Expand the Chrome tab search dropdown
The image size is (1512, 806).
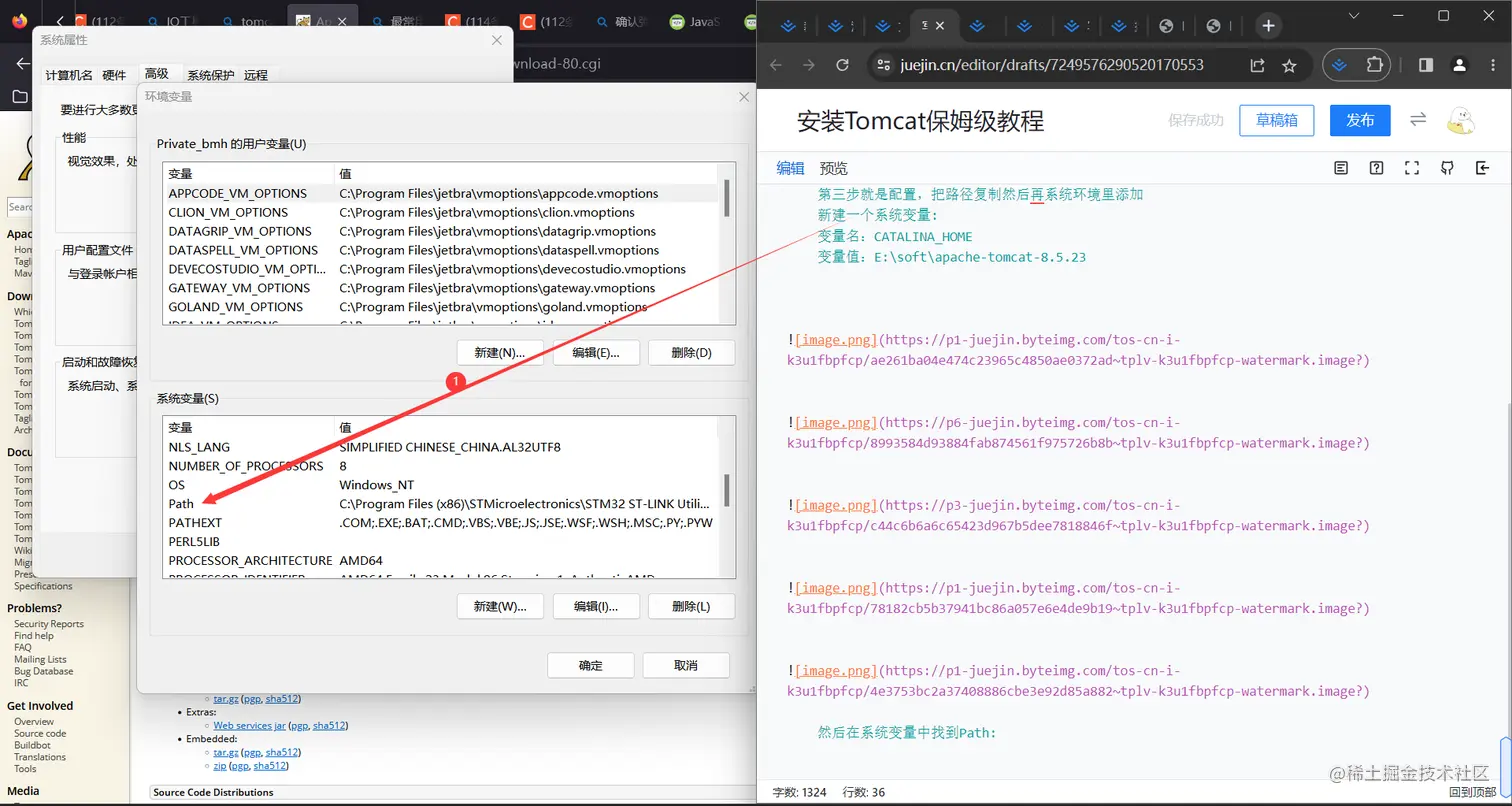coord(1354,15)
